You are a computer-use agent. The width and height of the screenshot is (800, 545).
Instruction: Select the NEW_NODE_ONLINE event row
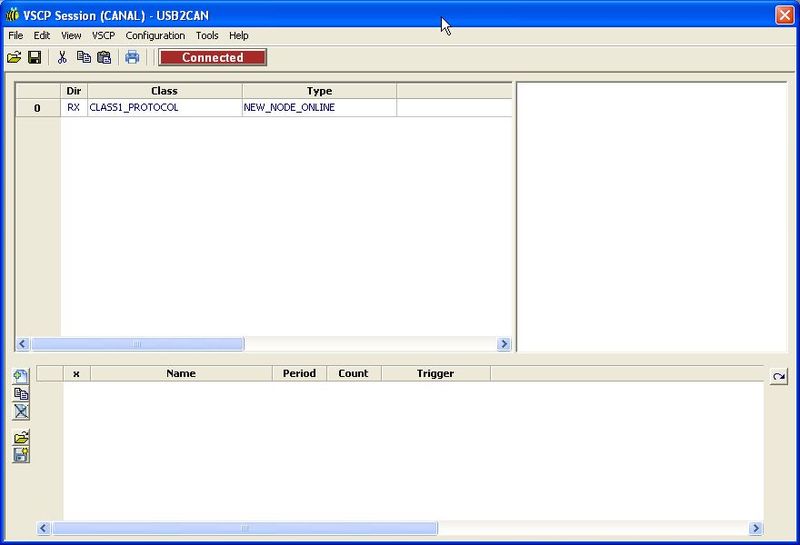pyautogui.click(x=289, y=107)
